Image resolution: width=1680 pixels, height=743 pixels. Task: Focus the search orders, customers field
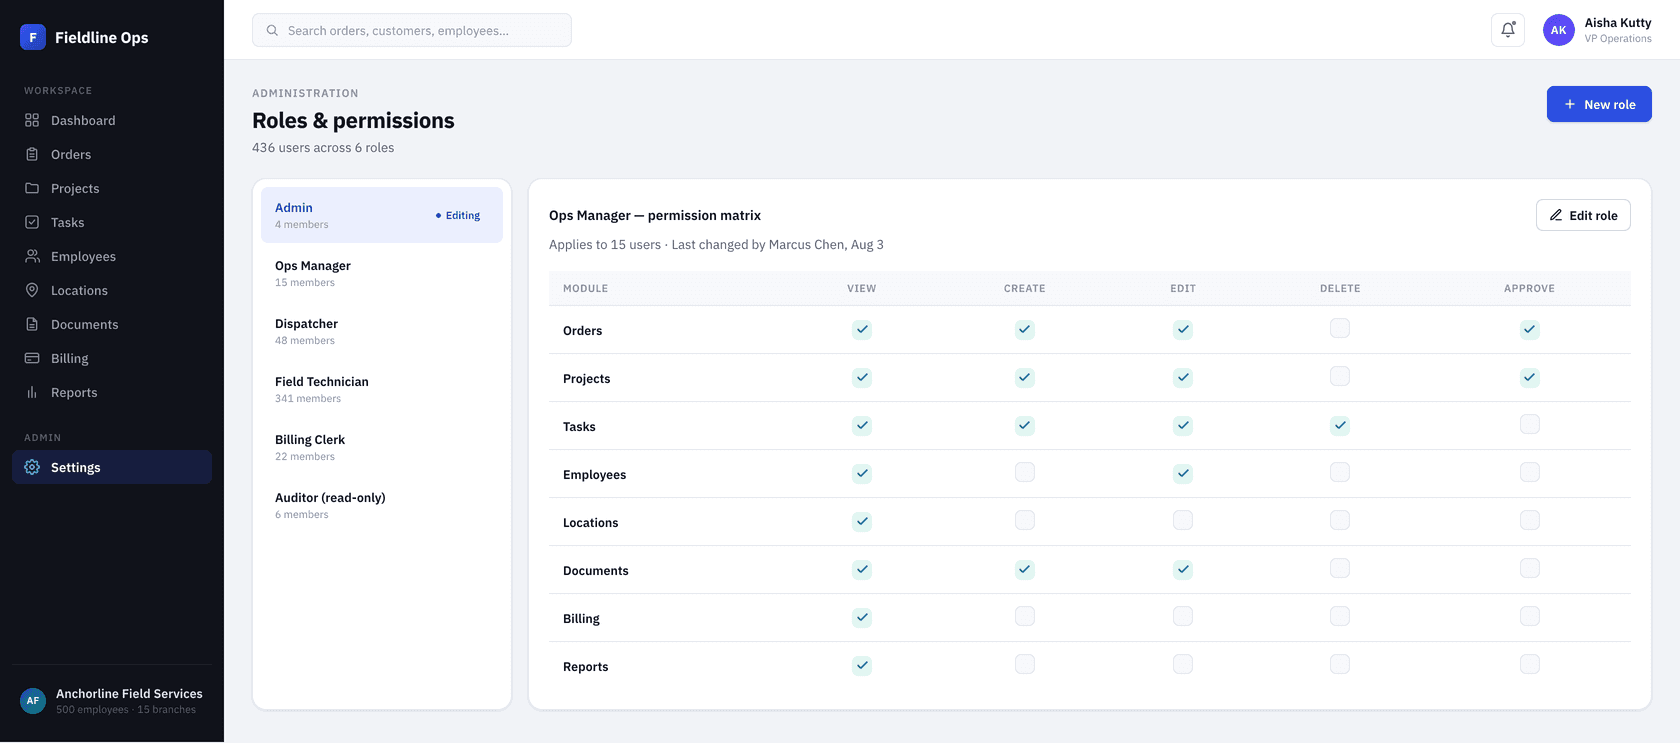click(412, 30)
